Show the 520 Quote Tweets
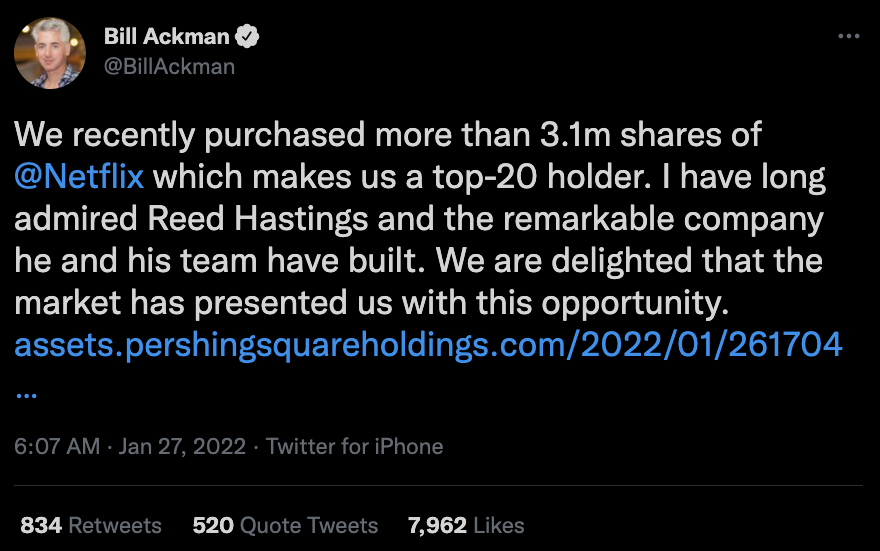Viewport: 880px width, 551px height. tap(285, 525)
